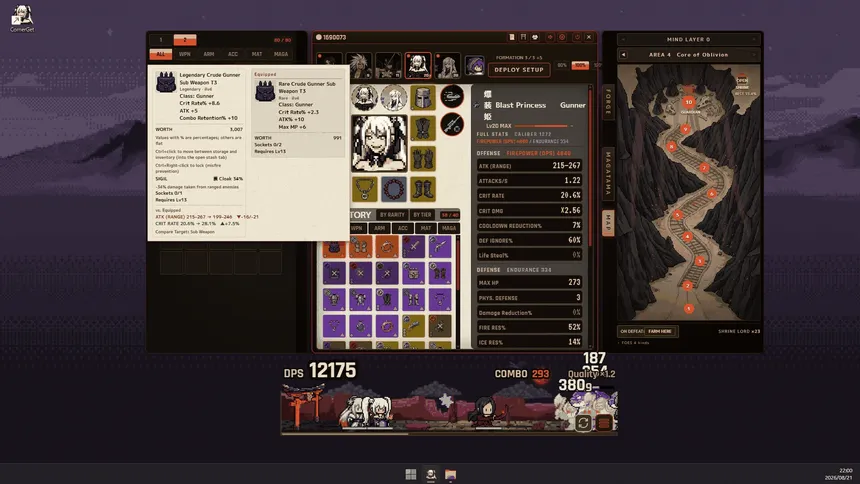Viewport: 860px width, 484px height.
Task: Open the MAP side tab
Action: 608,223
